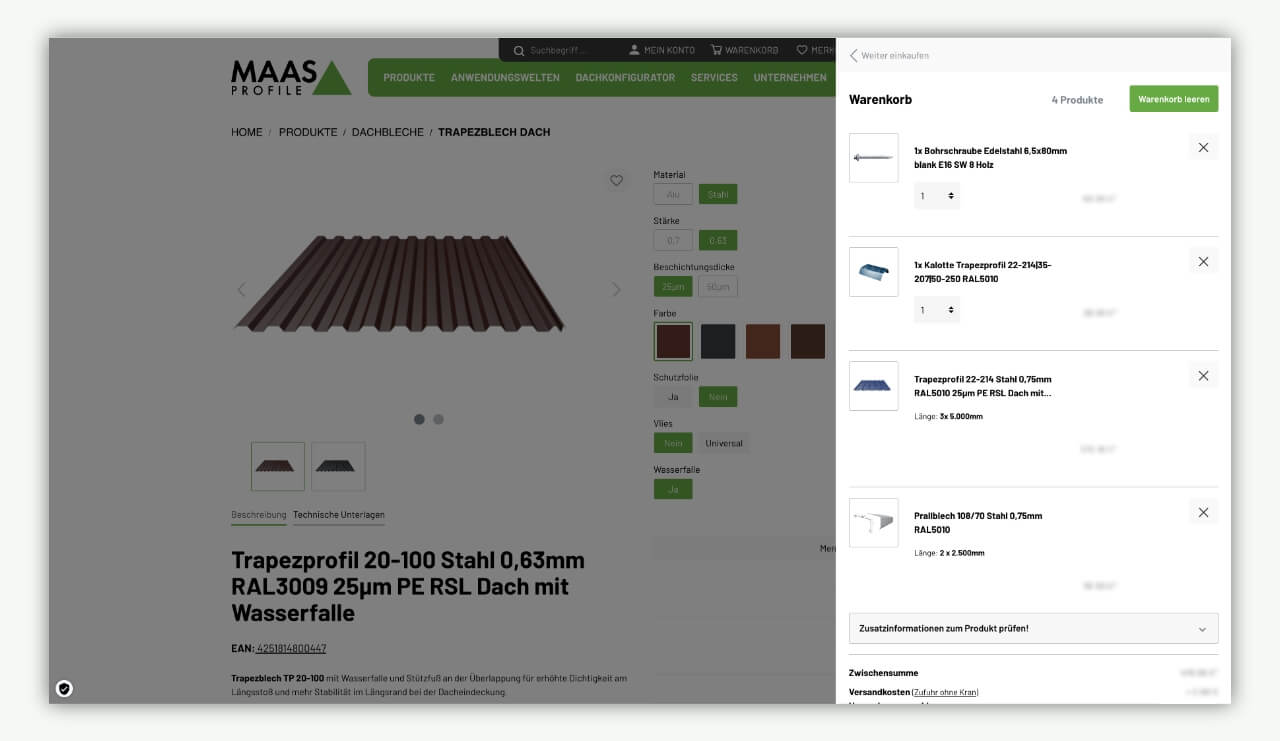Open Services menu

tap(714, 77)
